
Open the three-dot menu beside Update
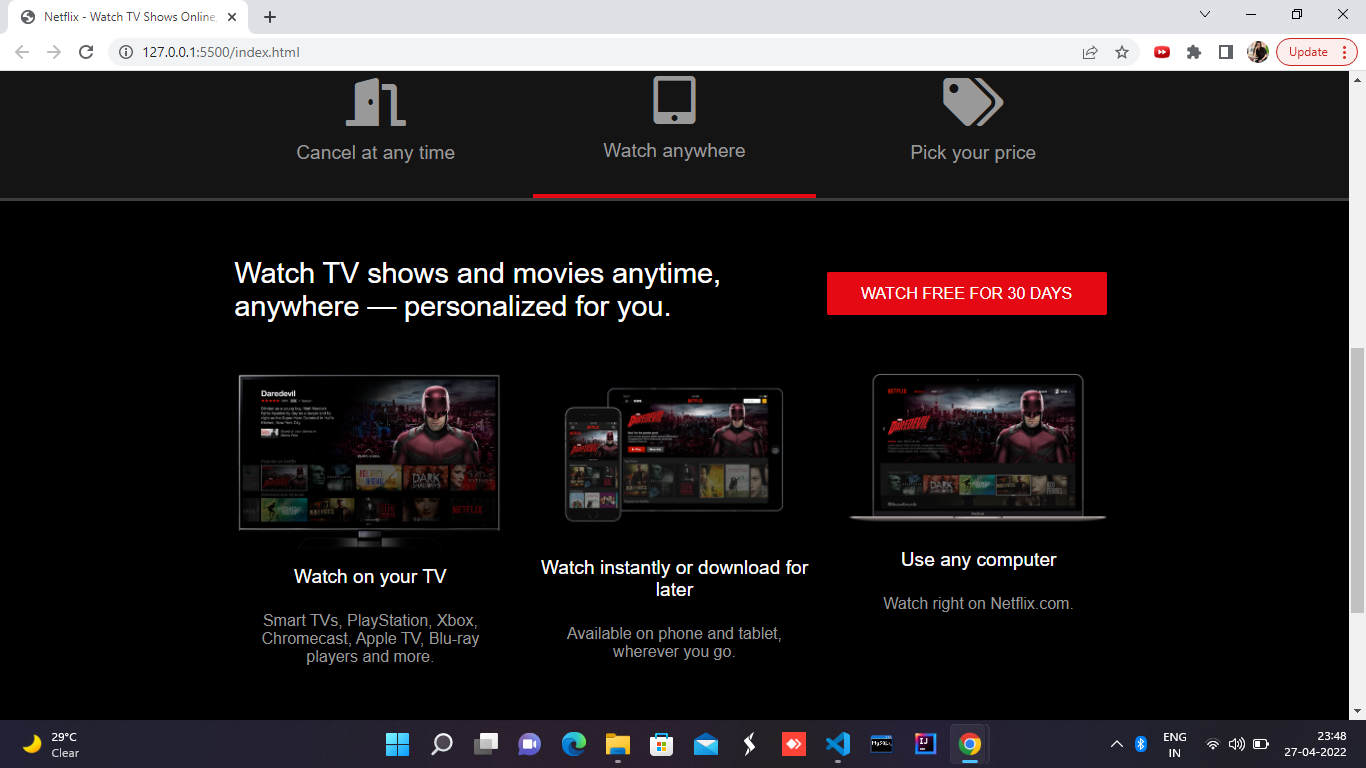[1345, 51]
